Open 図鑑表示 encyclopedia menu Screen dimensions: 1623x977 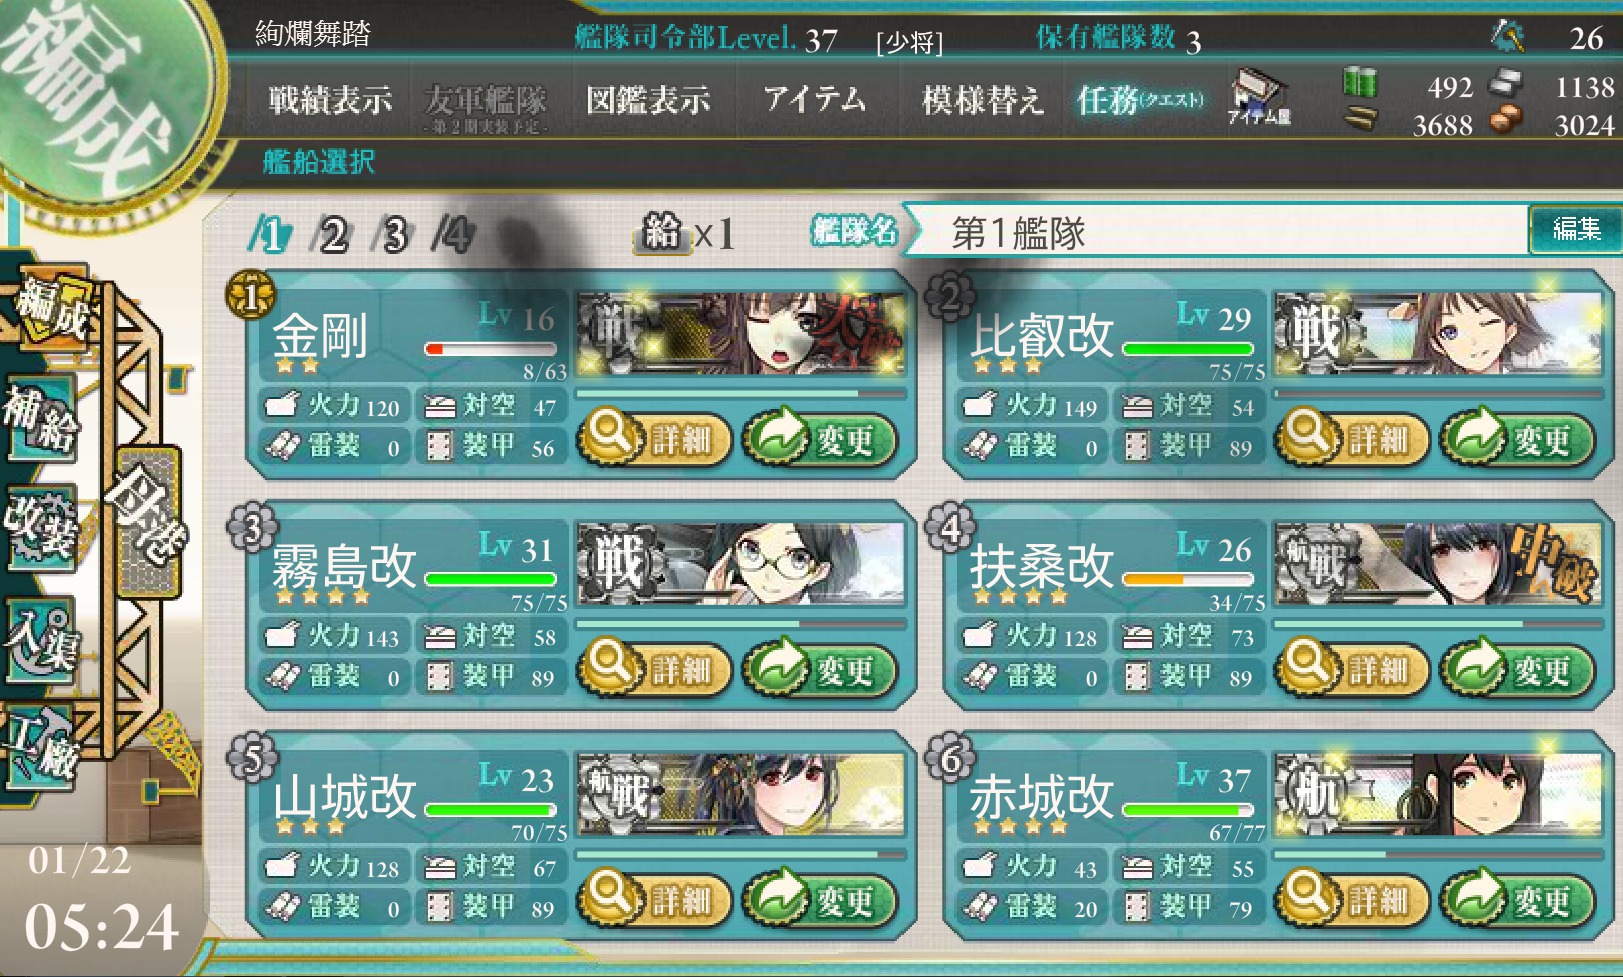click(x=648, y=100)
